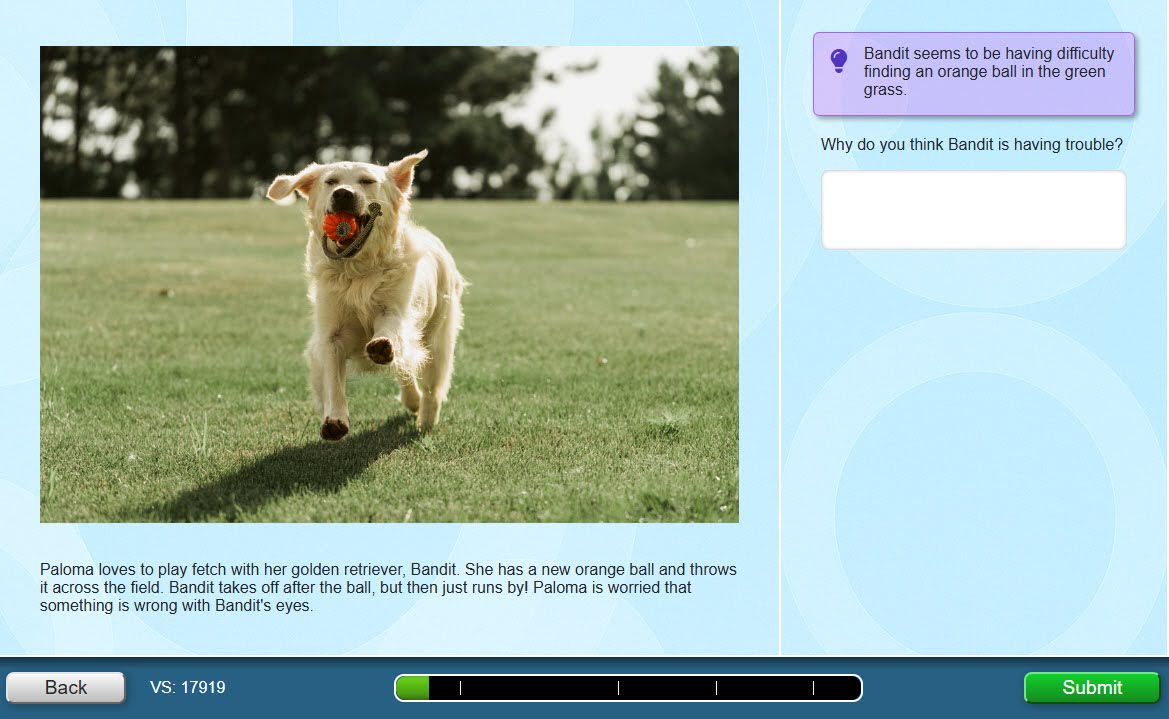Click the answer text box
The image size is (1169, 719).
[x=972, y=209]
